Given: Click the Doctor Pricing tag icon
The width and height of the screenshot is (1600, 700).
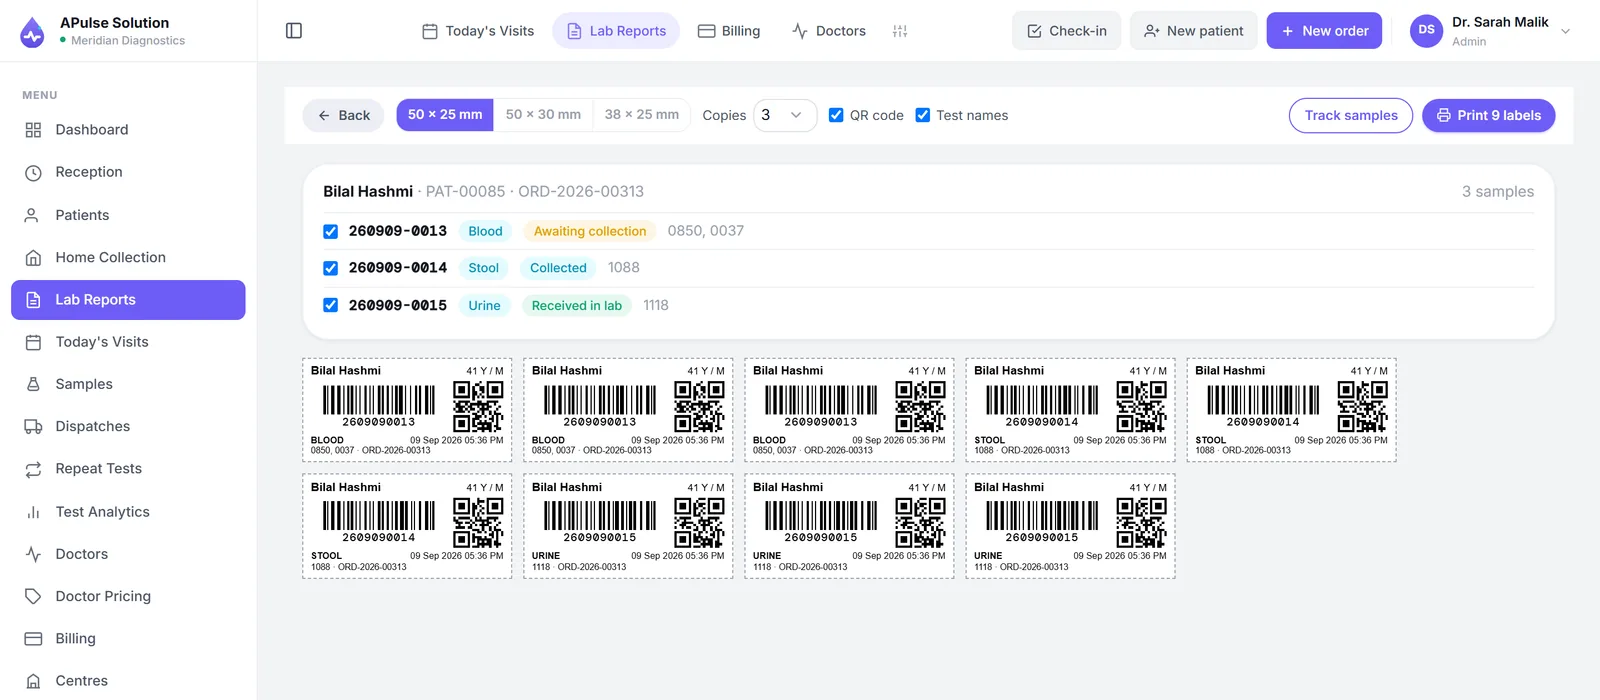Looking at the screenshot, I should [x=33, y=596].
